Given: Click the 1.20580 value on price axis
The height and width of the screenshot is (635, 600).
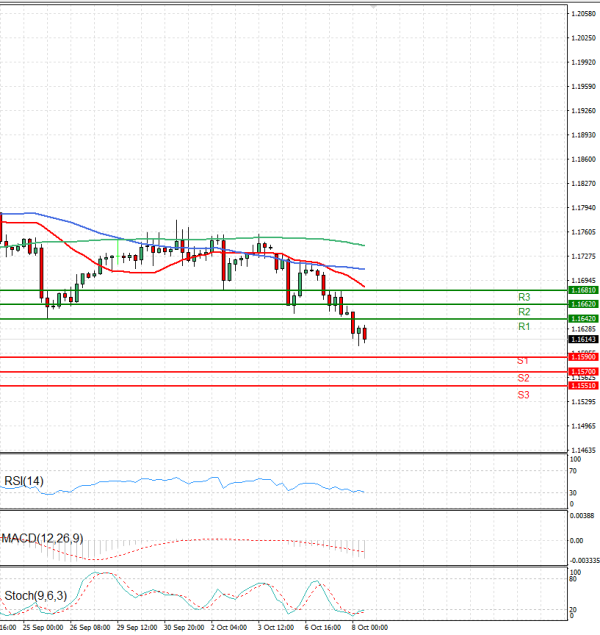Looking at the screenshot, I should point(584,14).
